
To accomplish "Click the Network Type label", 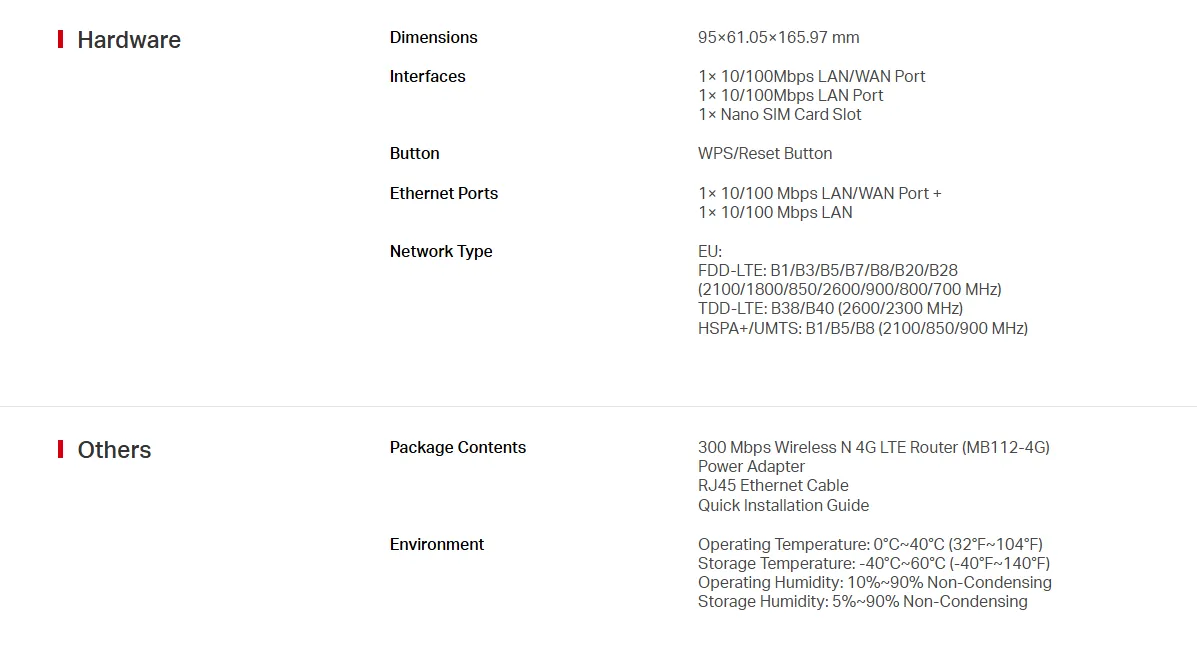I will pyautogui.click(x=440, y=252).
